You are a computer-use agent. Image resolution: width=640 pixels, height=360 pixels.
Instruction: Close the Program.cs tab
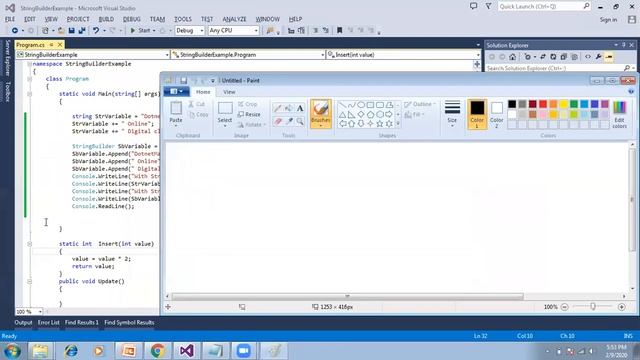tap(60, 44)
